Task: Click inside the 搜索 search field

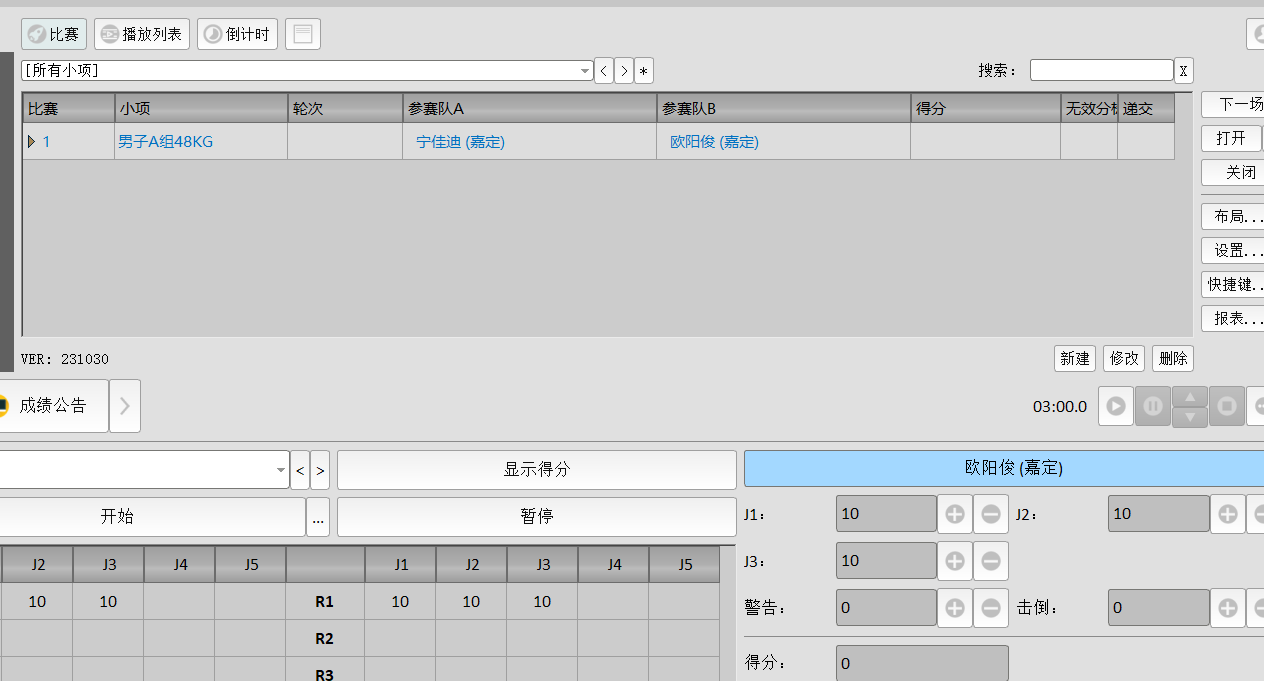Action: [x=1101, y=69]
